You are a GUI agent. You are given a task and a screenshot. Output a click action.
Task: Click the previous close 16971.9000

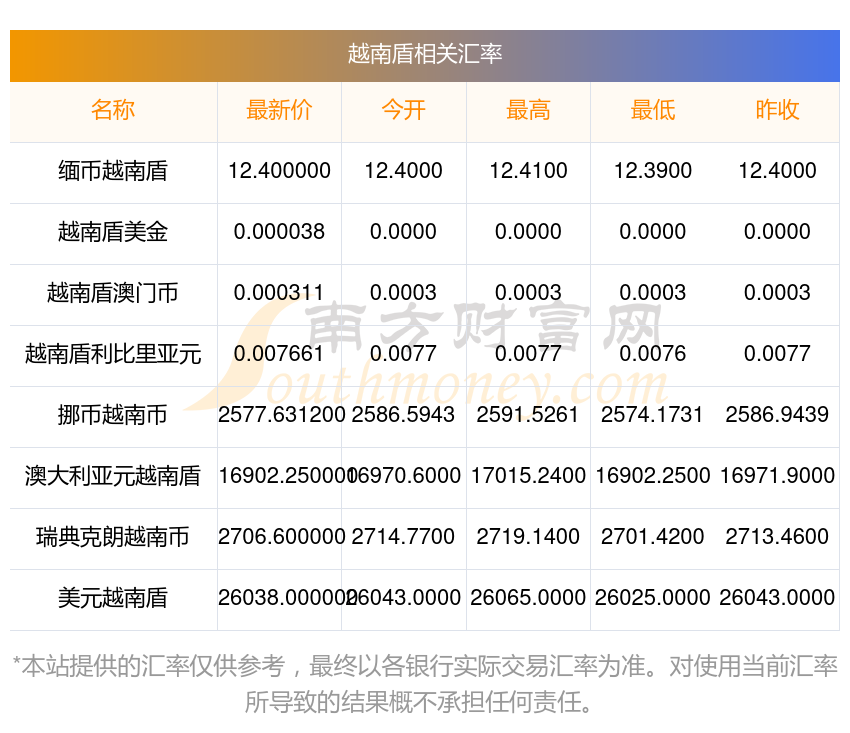777,476
